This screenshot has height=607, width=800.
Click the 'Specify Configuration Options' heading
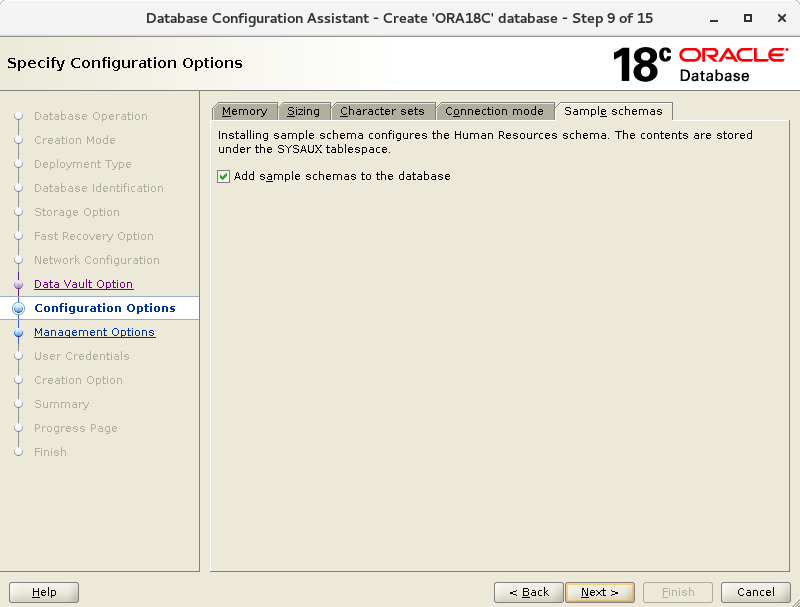point(125,63)
